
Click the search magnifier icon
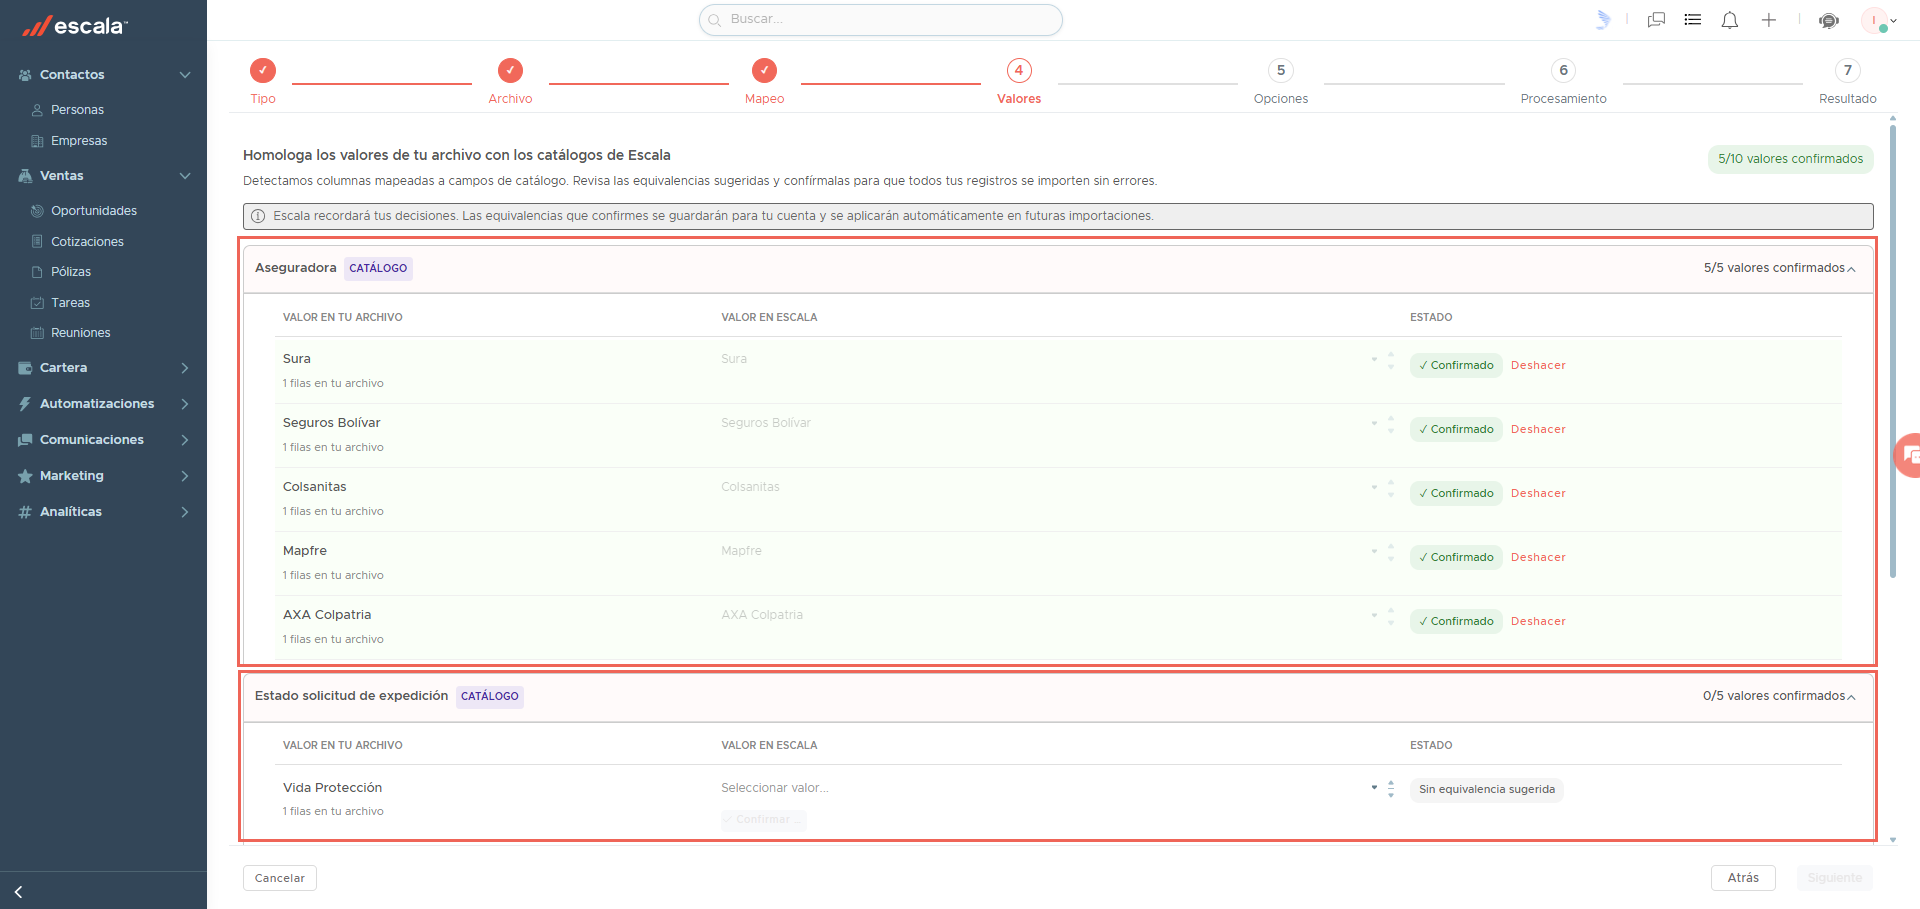(715, 20)
